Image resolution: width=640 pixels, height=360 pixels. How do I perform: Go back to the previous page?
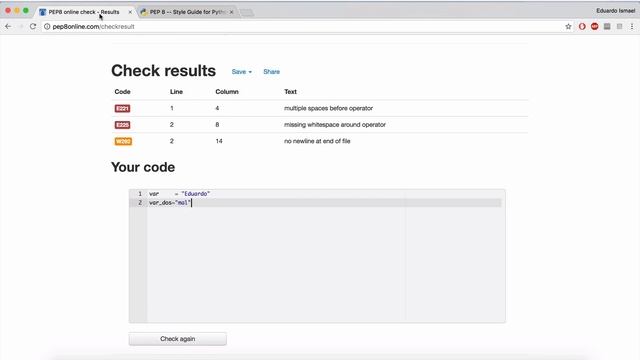click(8, 27)
